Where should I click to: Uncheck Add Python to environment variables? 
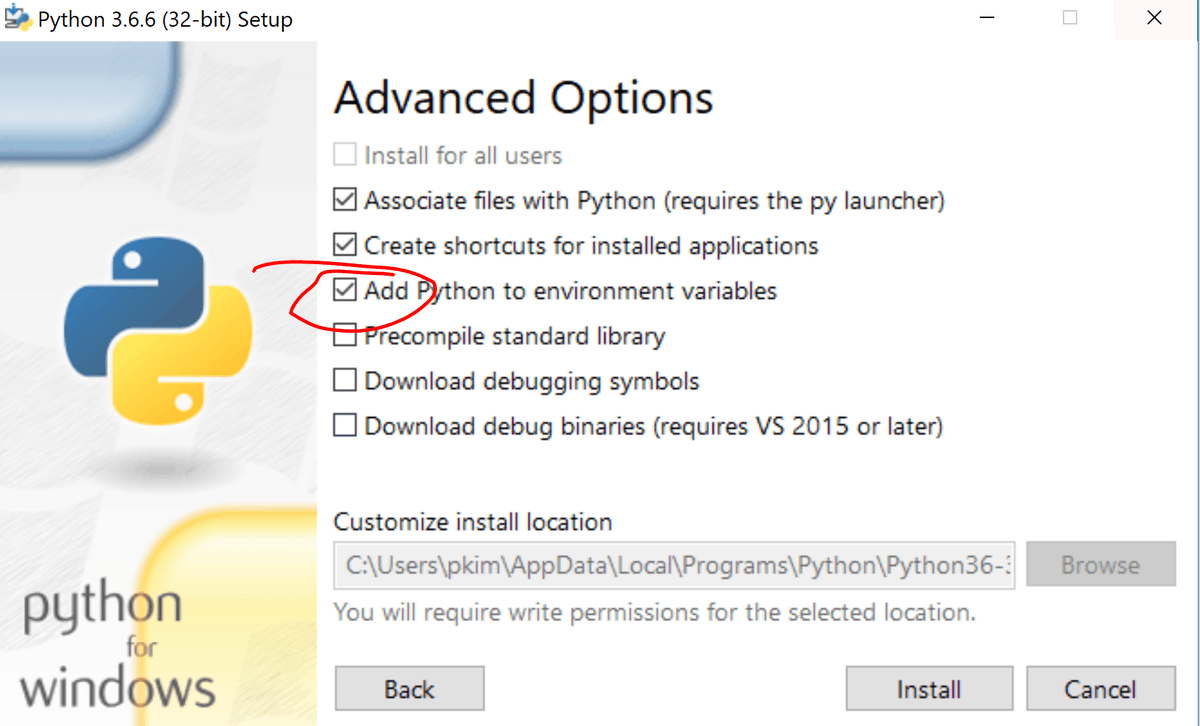345,291
